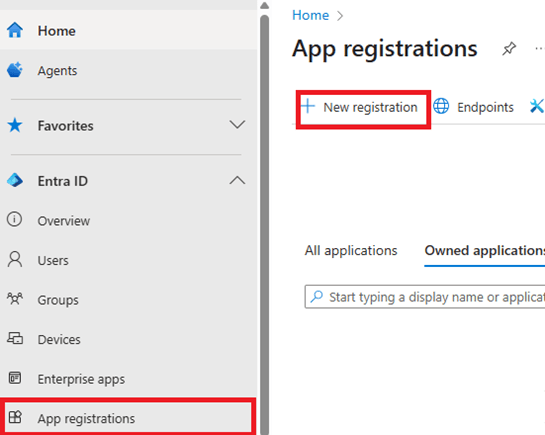The image size is (545, 435).
Task: Click the Overview info circle icon
Action: coord(14,219)
